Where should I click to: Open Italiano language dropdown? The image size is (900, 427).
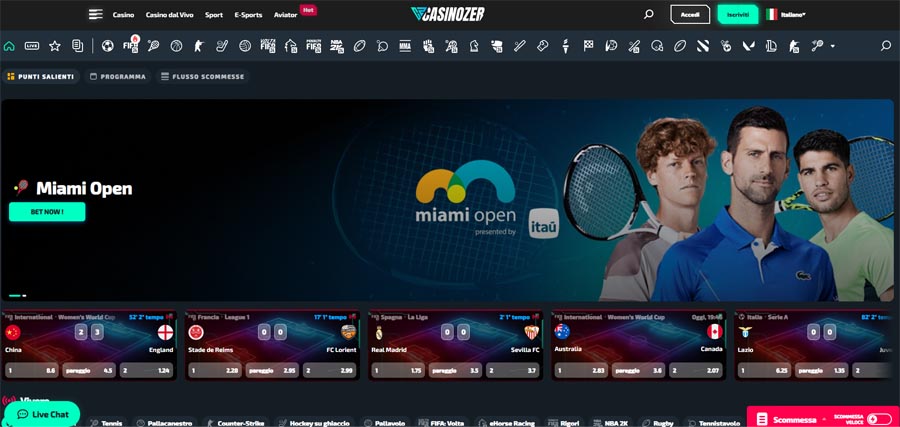tap(786, 14)
